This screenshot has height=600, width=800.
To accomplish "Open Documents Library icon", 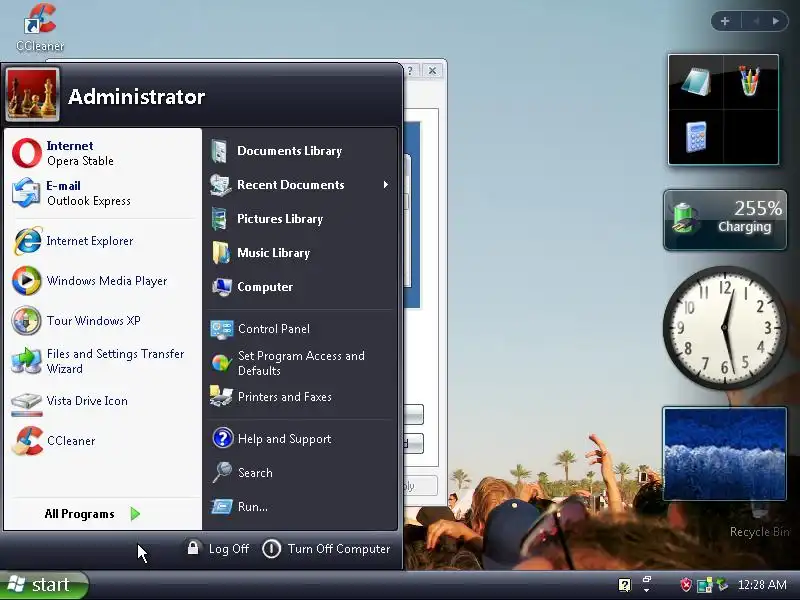I will 220,151.
